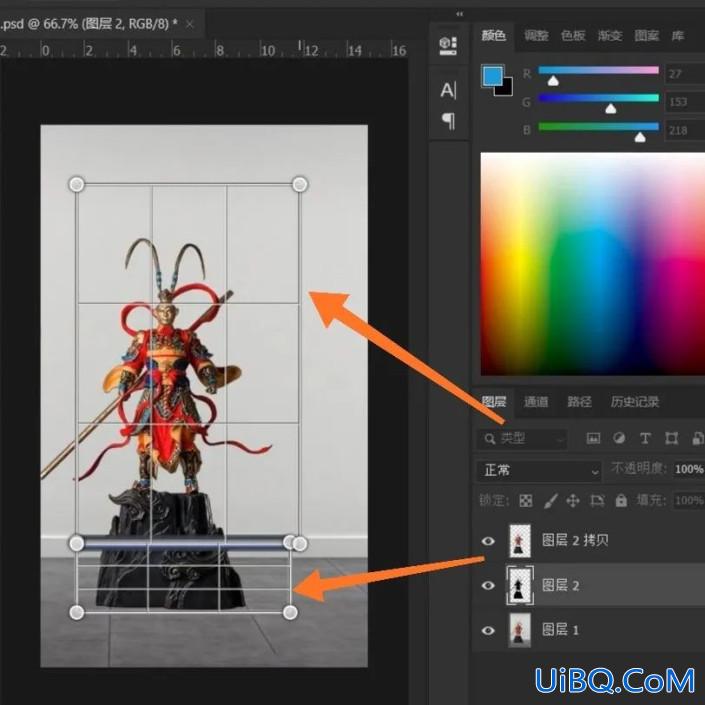Click the type layer filter icon

[645, 438]
